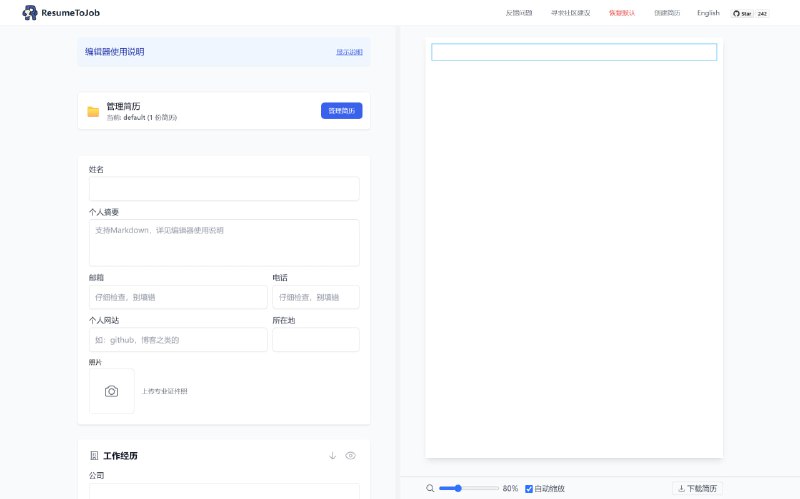Click the camera icon to upload photo
800x499 pixels.
[111, 391]
